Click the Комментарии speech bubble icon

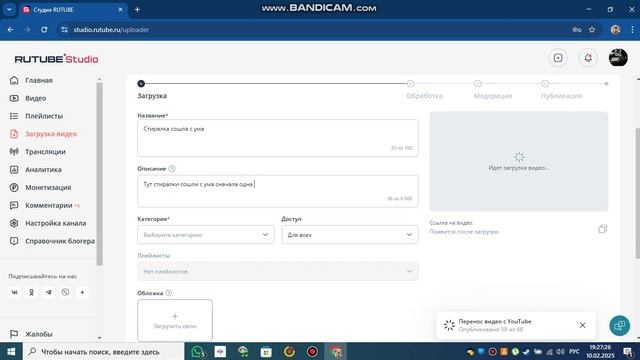14,205
